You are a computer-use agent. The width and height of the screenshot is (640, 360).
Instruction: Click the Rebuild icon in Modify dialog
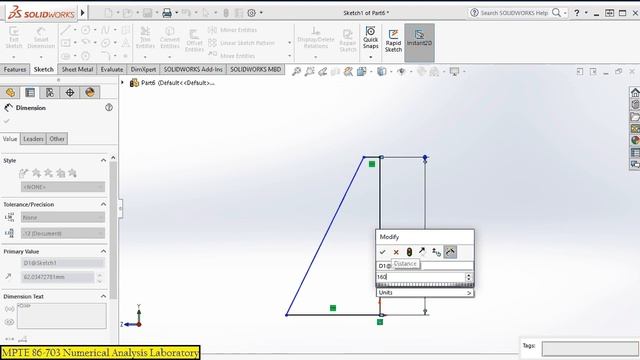point(409,252)
